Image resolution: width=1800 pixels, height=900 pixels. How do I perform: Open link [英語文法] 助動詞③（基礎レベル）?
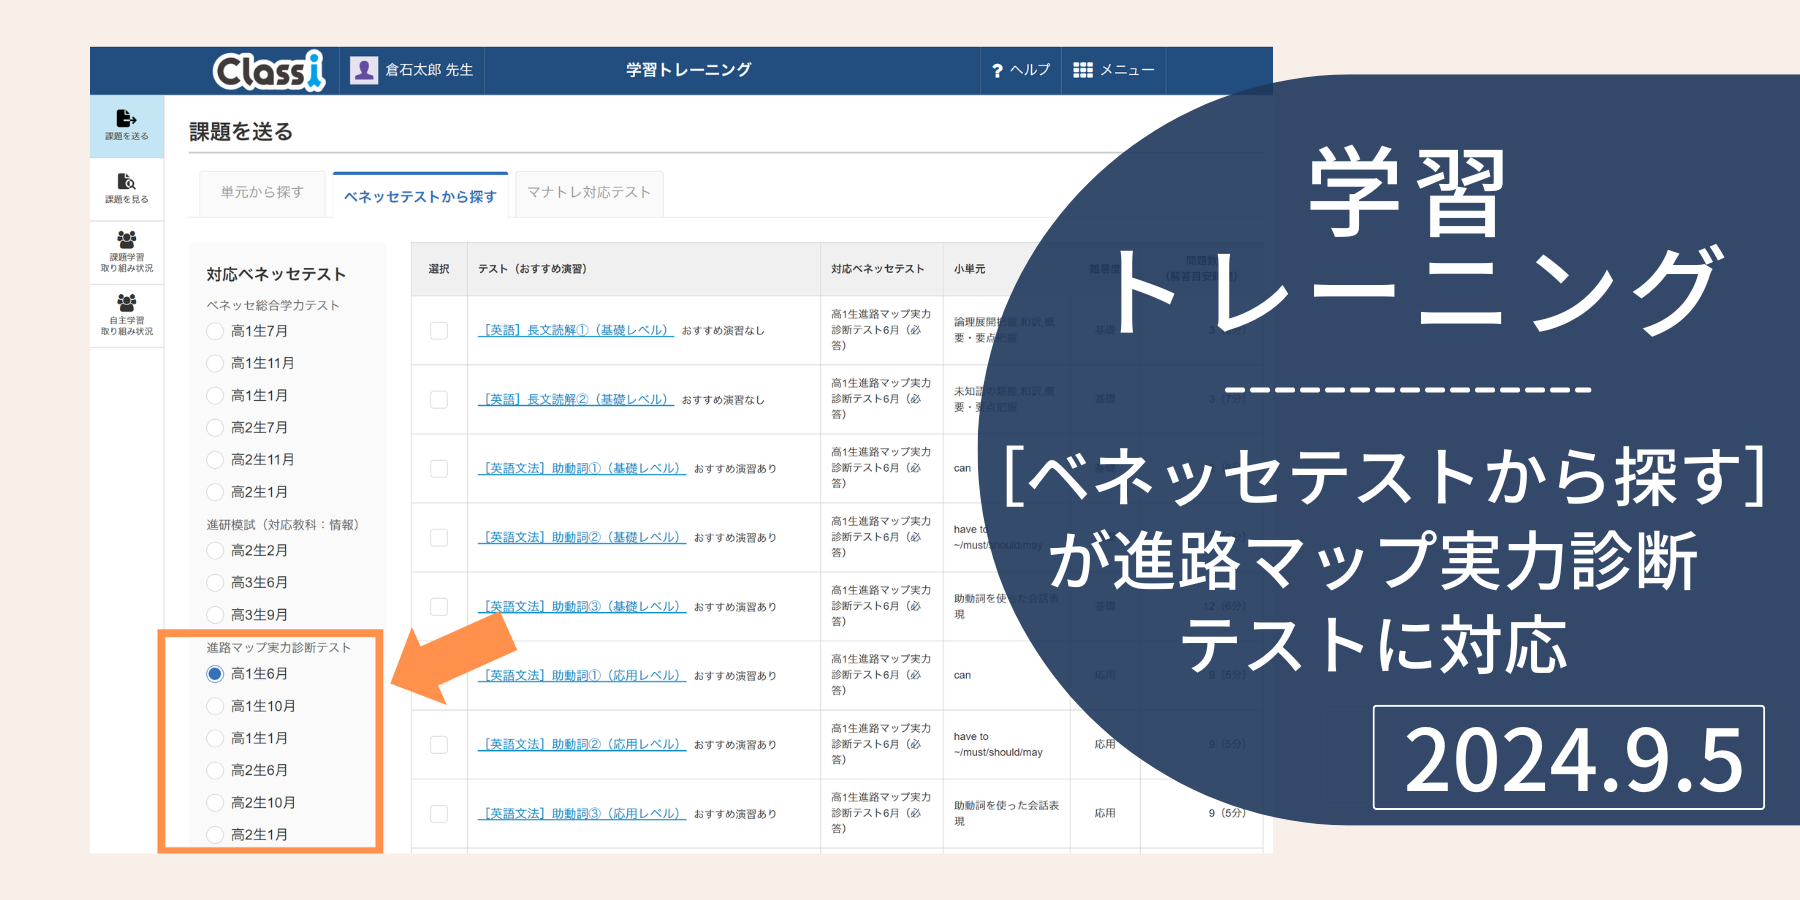582,606
